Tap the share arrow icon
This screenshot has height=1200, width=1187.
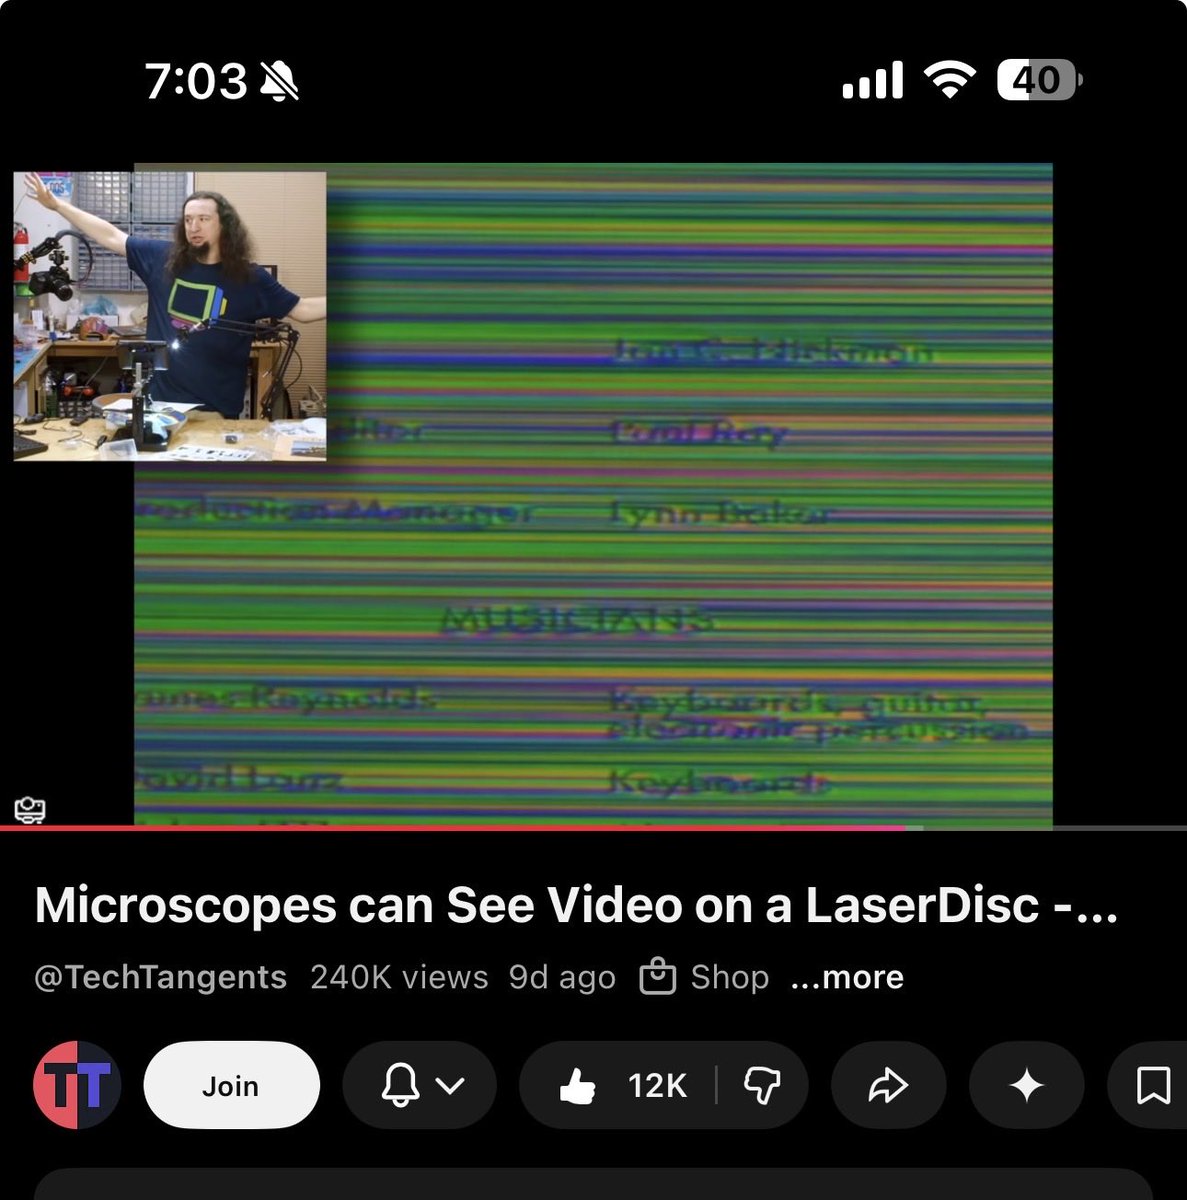pyautogui.click(x=888, y=1085)
